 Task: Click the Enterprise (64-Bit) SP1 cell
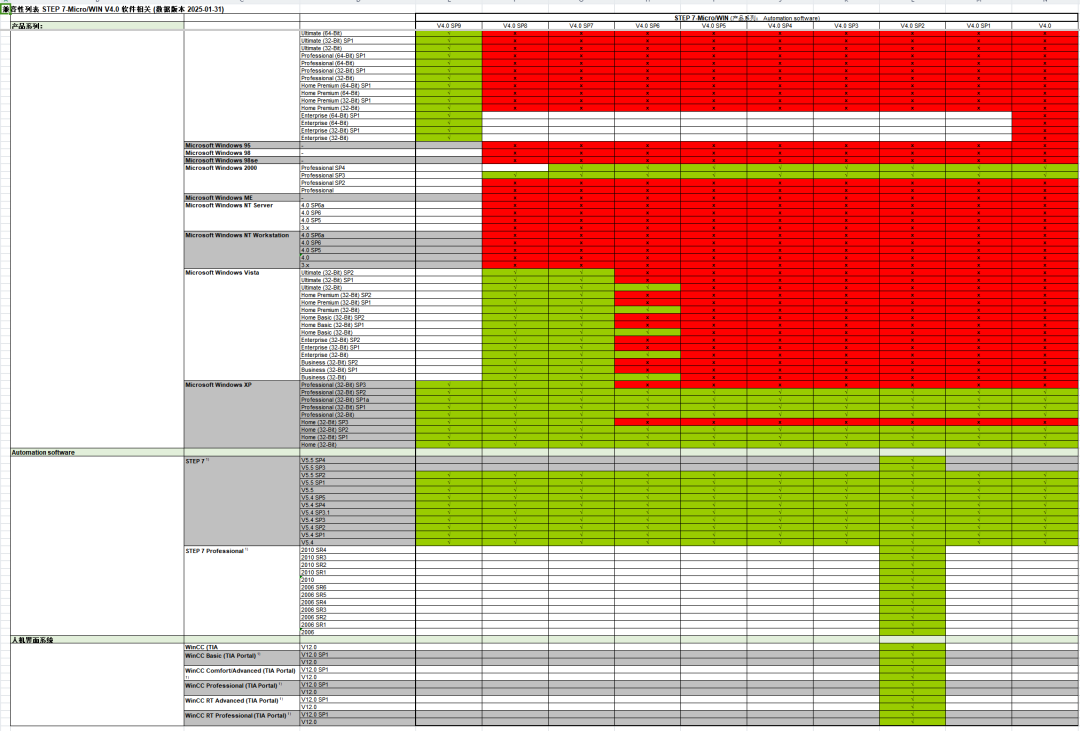pos(357,116)
